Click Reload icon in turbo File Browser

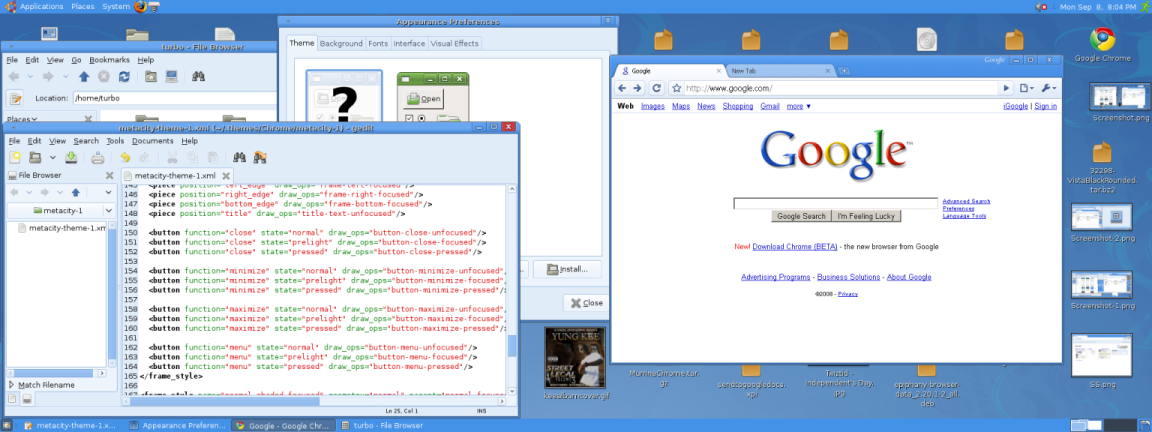click(124, 76)
